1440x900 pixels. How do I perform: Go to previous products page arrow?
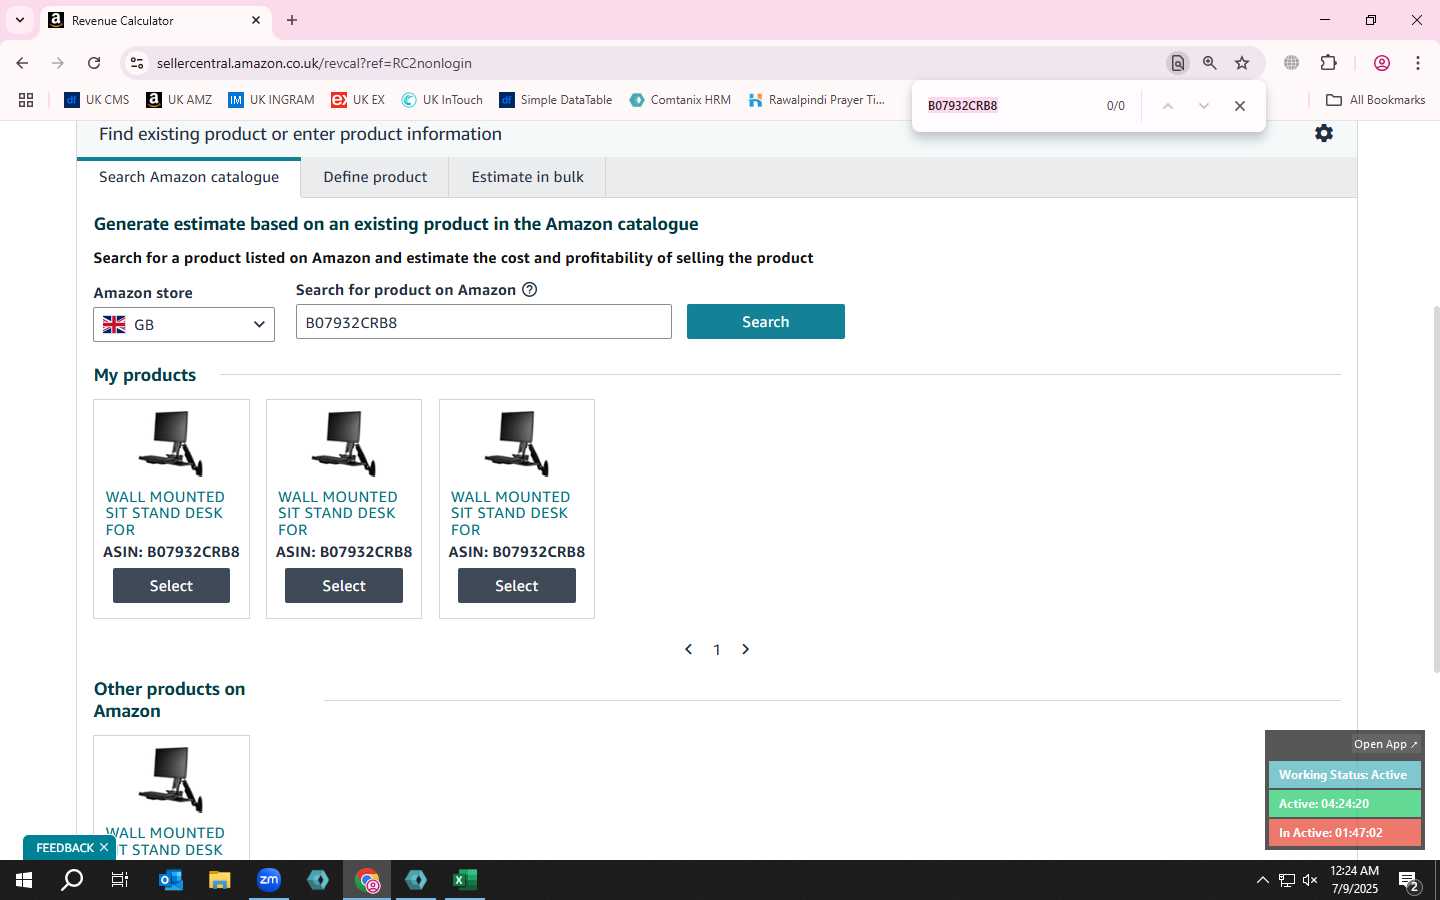(688, 649)
